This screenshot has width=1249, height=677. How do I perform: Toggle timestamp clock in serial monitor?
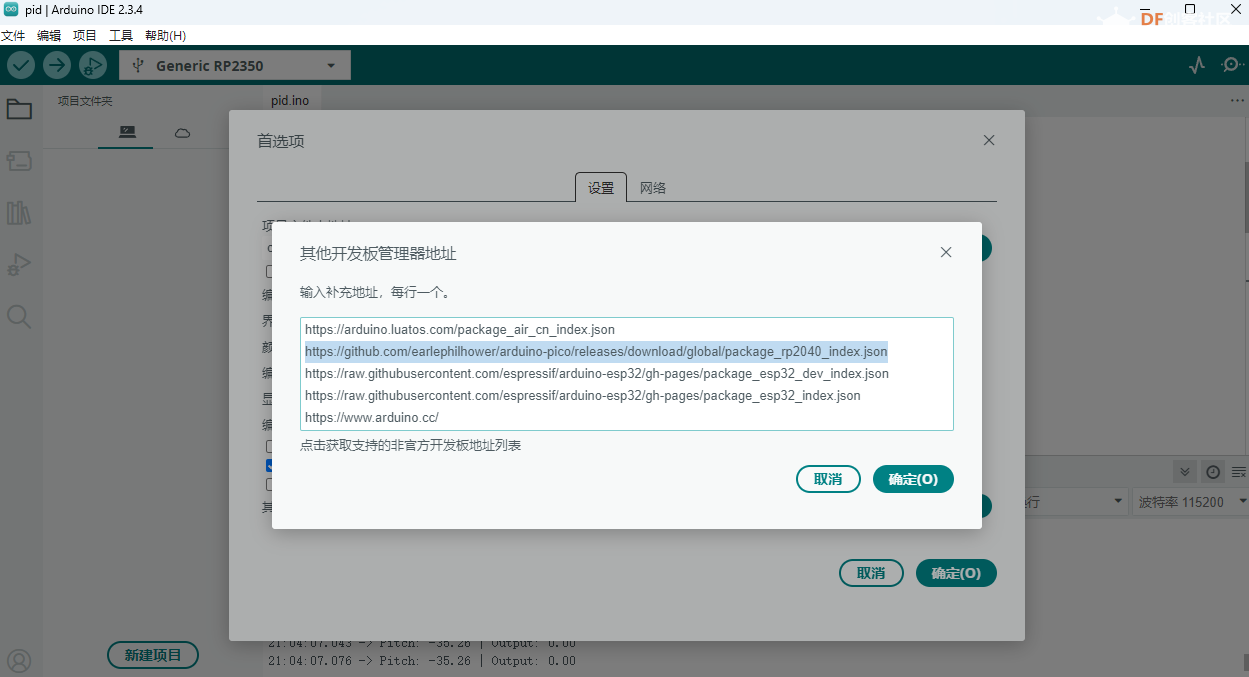[1213, 472]
